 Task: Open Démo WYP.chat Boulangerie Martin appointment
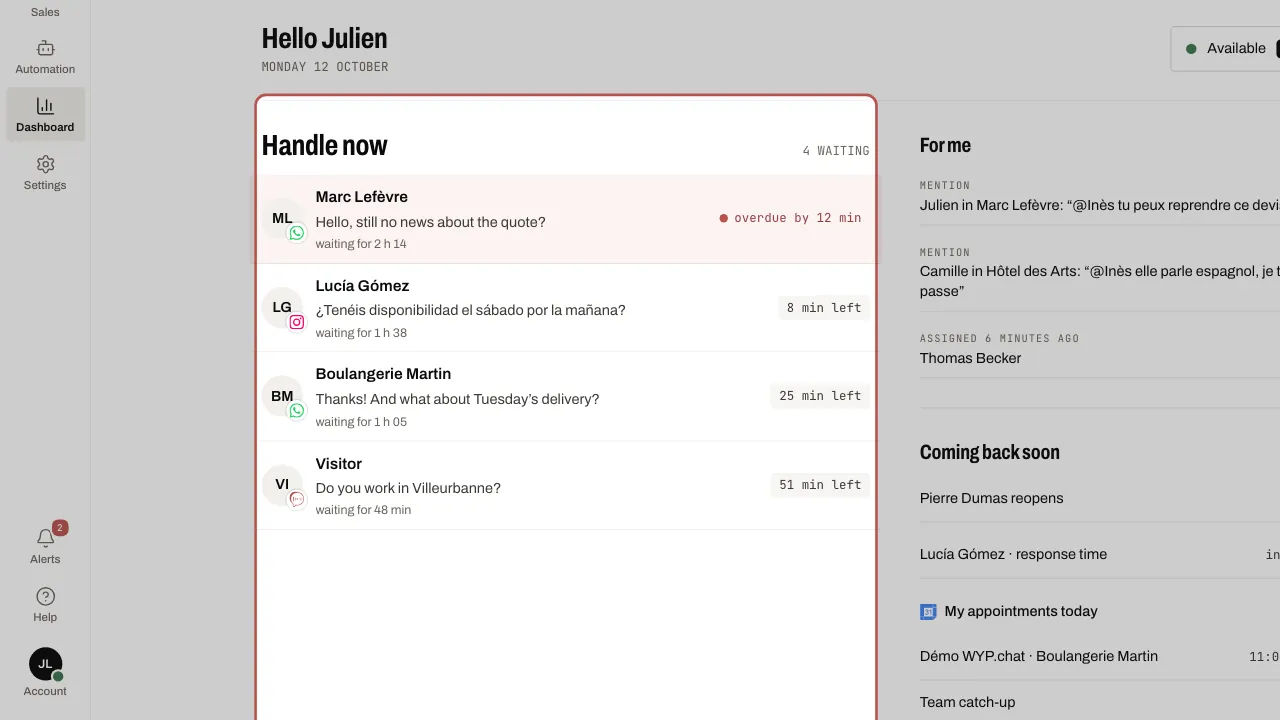(1100, 657)
